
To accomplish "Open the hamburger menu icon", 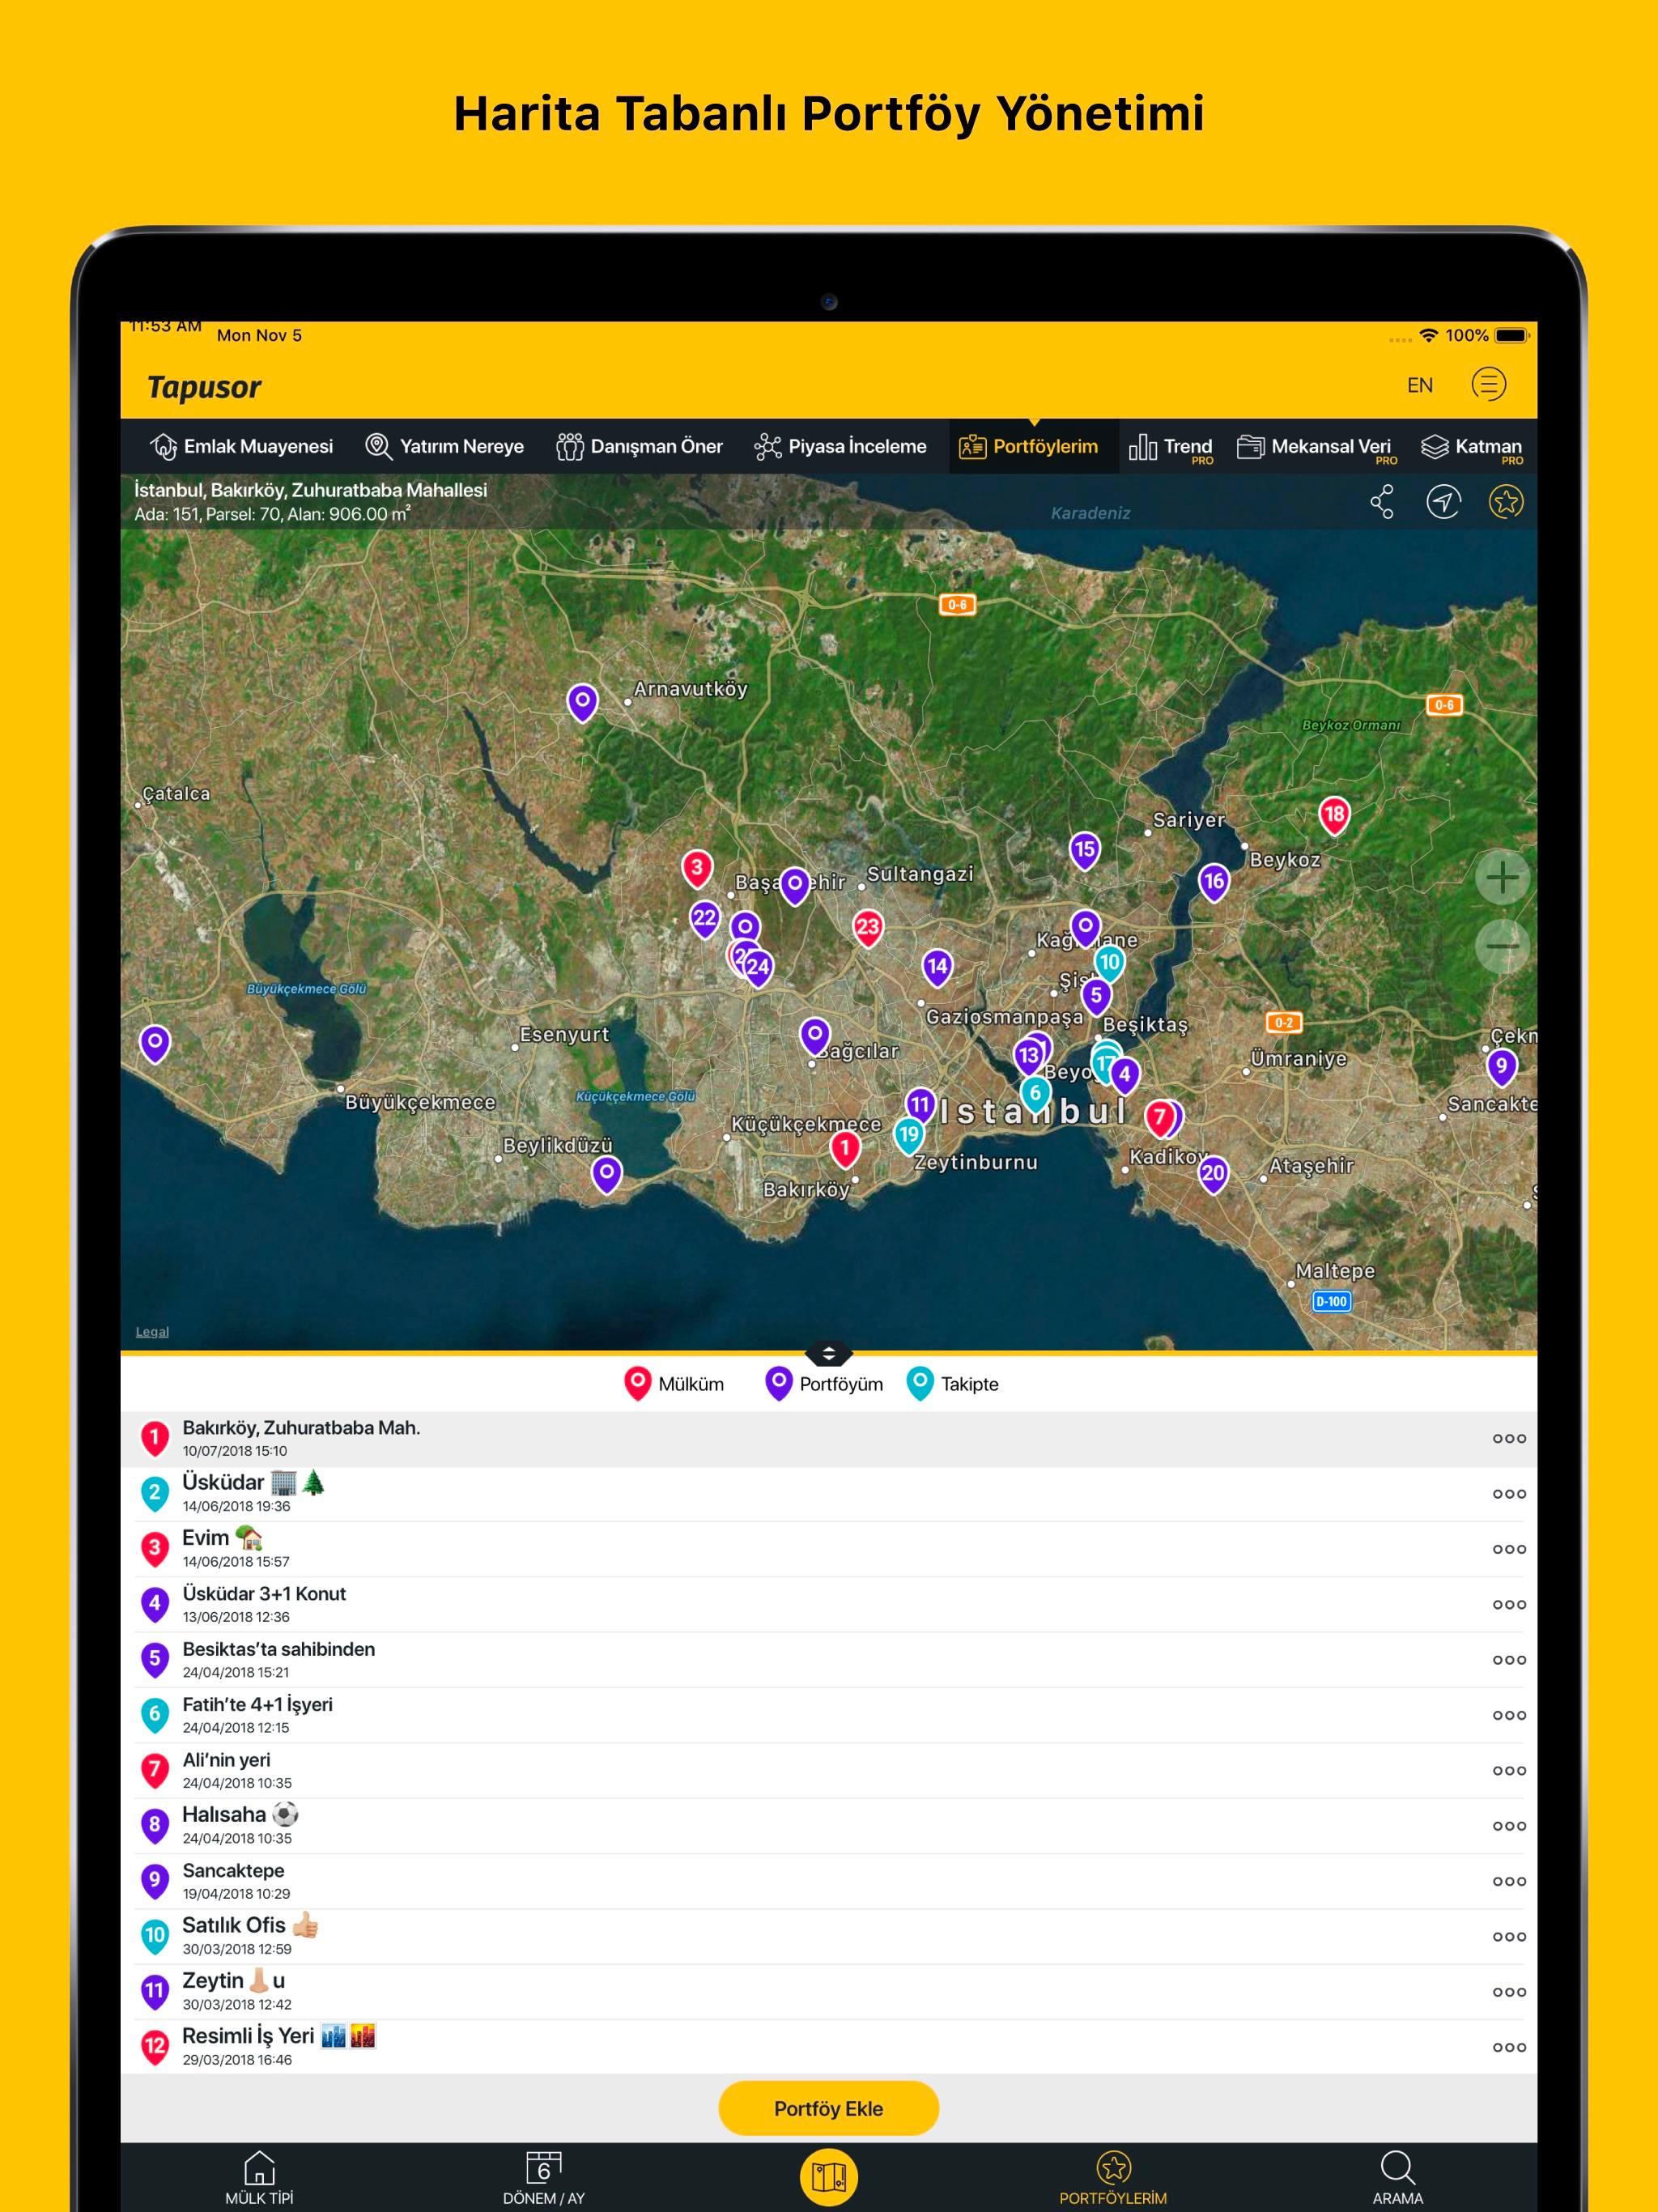I will click(1488, 385).
